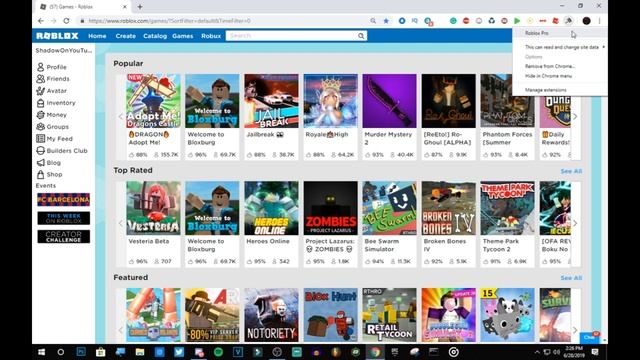Click the Roblox search field

(x=291, y=36)
